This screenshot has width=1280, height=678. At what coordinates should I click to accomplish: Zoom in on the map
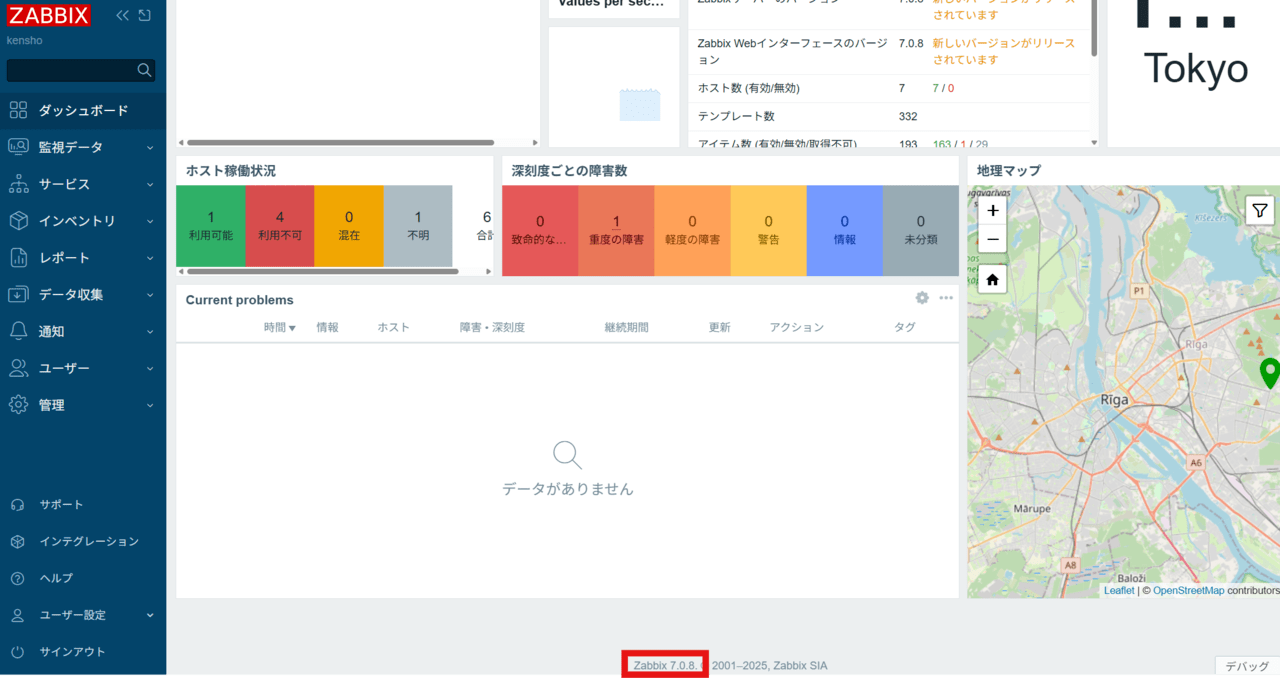tap(992, 211)
